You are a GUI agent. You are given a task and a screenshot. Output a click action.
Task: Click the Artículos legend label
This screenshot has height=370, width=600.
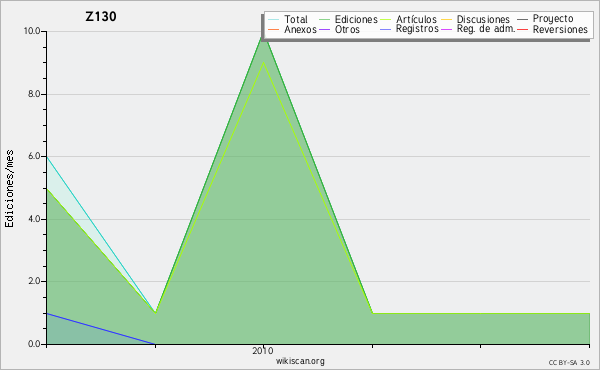coord(416,19)
